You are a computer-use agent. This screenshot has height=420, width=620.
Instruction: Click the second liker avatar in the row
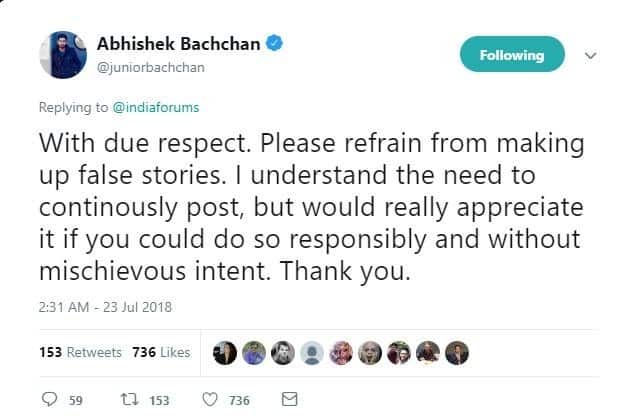[x=255, y=352]
